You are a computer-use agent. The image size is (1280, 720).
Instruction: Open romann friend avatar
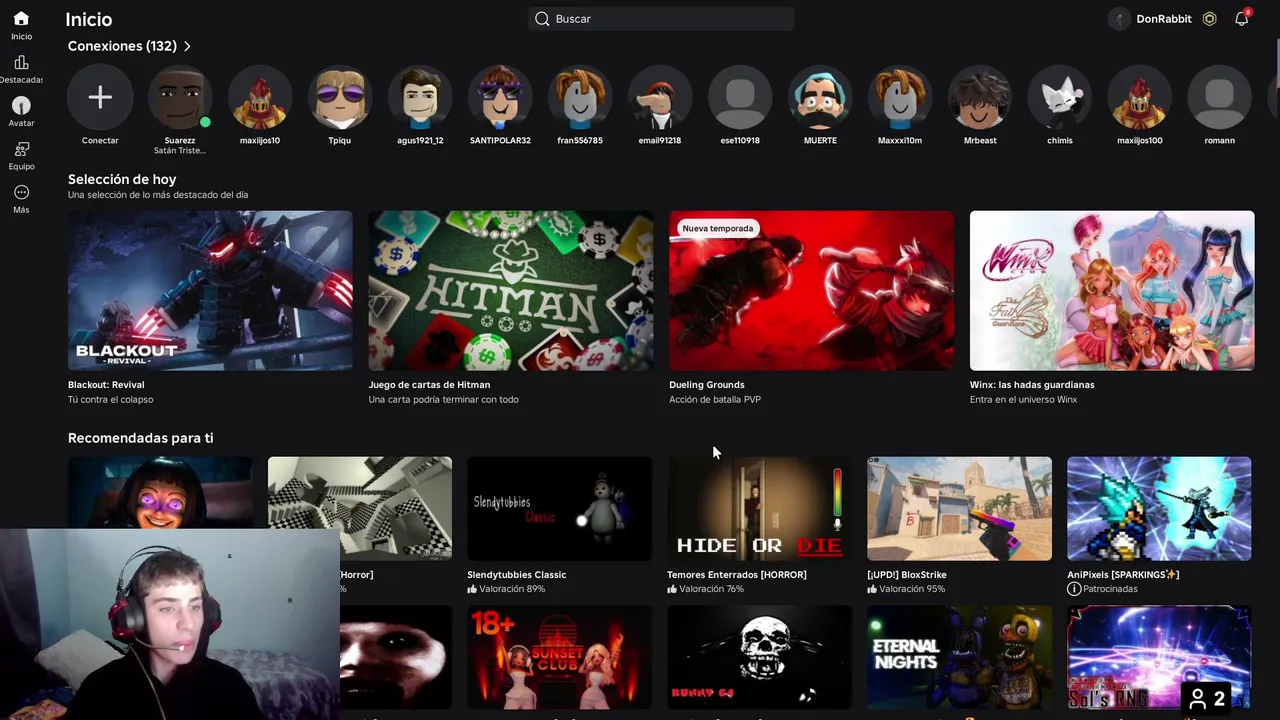[1220, 98]
